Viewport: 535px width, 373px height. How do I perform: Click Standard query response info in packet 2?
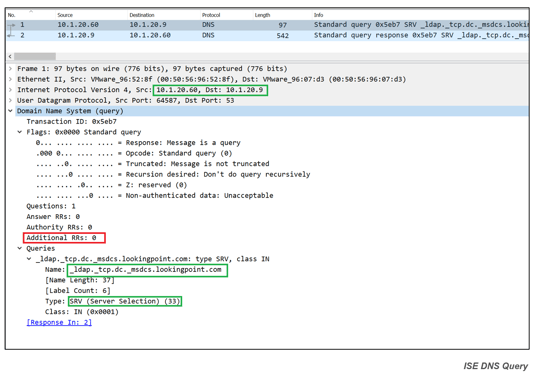pos(421,35)
